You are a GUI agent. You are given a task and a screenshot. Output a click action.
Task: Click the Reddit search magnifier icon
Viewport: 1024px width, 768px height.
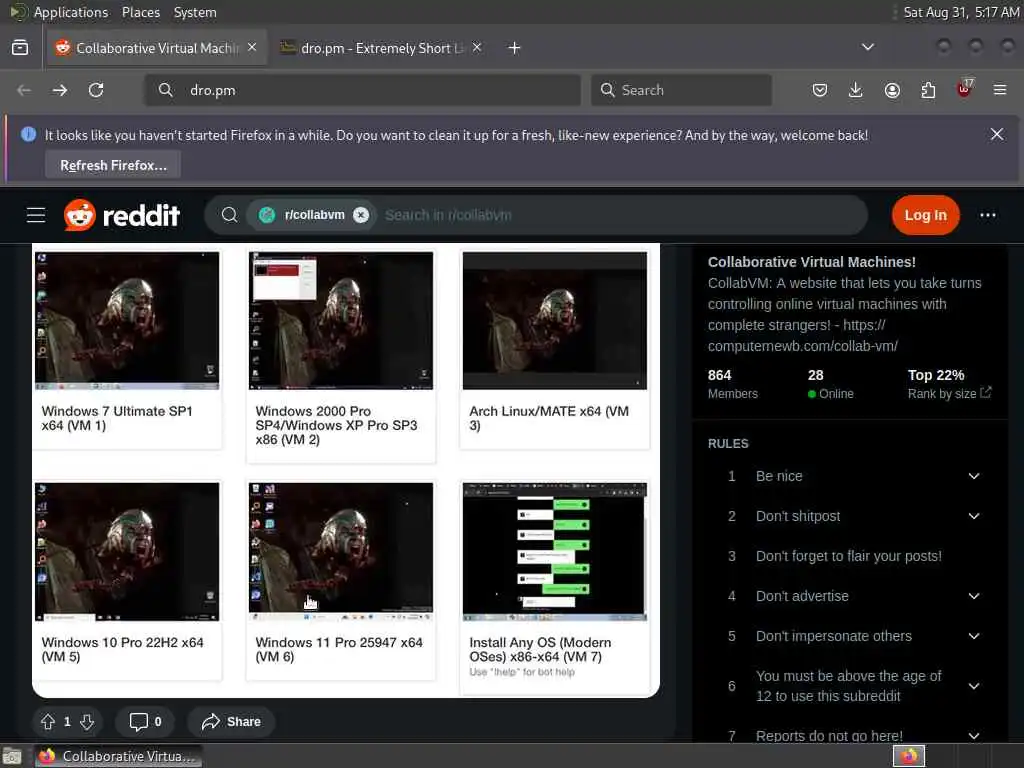pyautogui.click(x=229, y=215)
